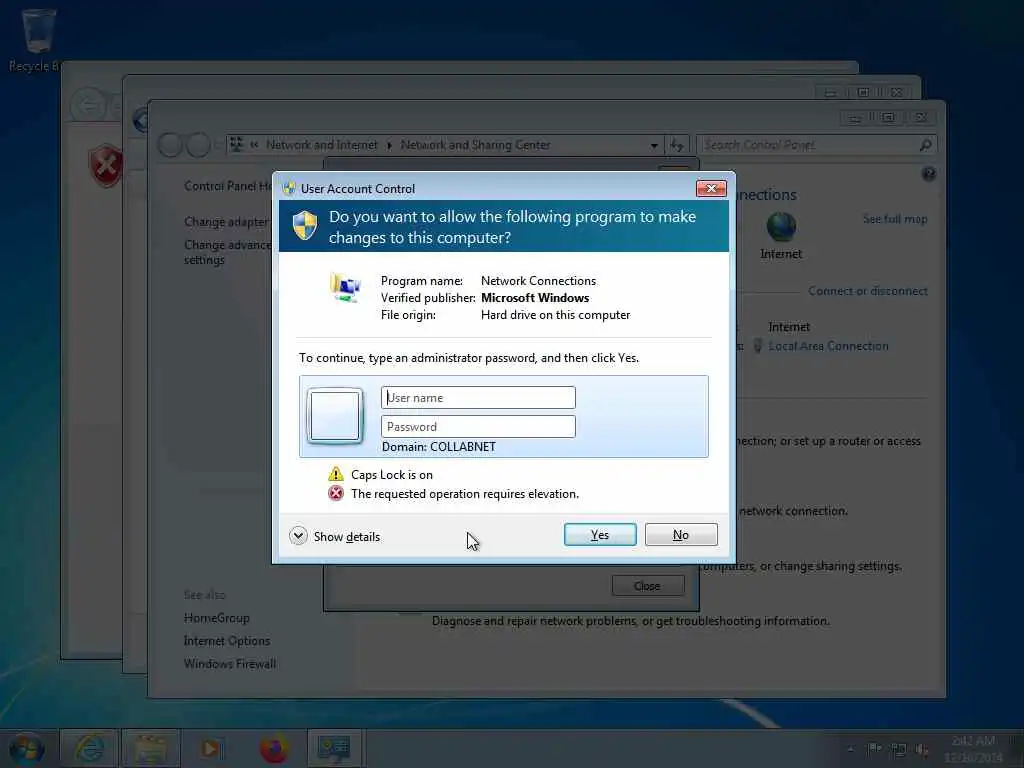1024x768 pixels.
Task: Open Windows Media Player from taskbar
Action: click(x=212, y=748)
